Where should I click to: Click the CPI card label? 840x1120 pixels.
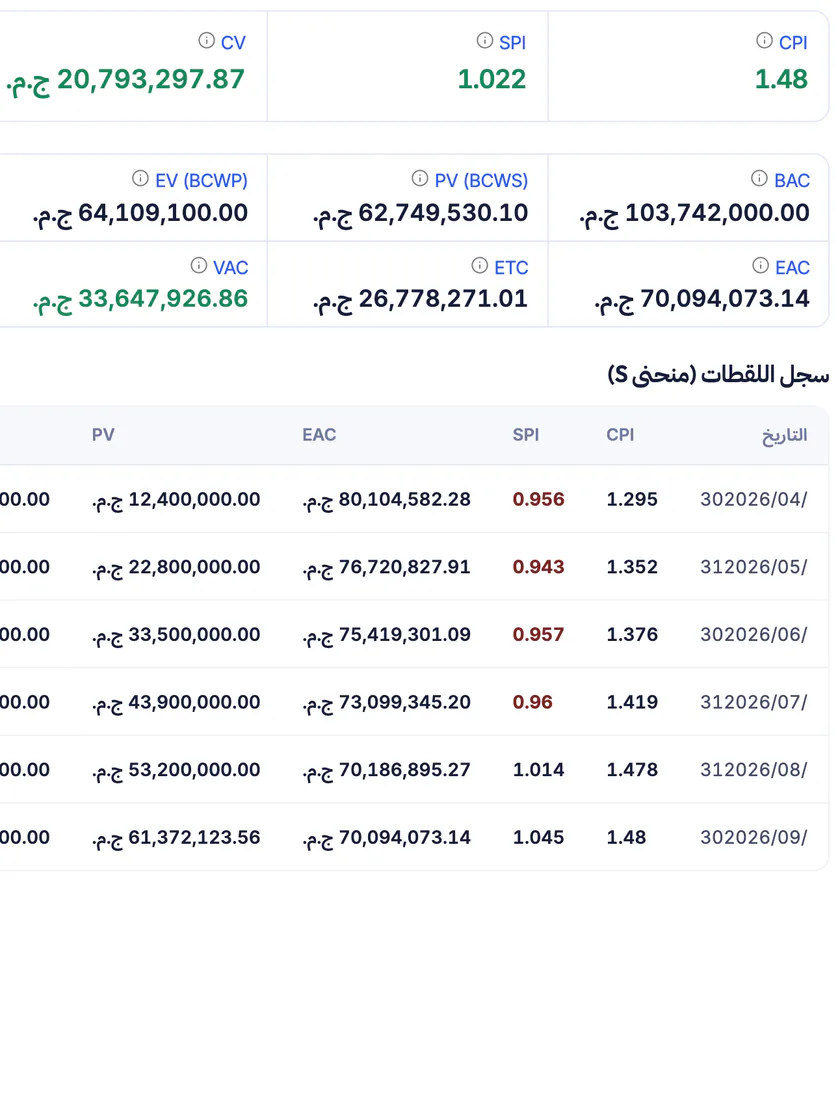793,43
